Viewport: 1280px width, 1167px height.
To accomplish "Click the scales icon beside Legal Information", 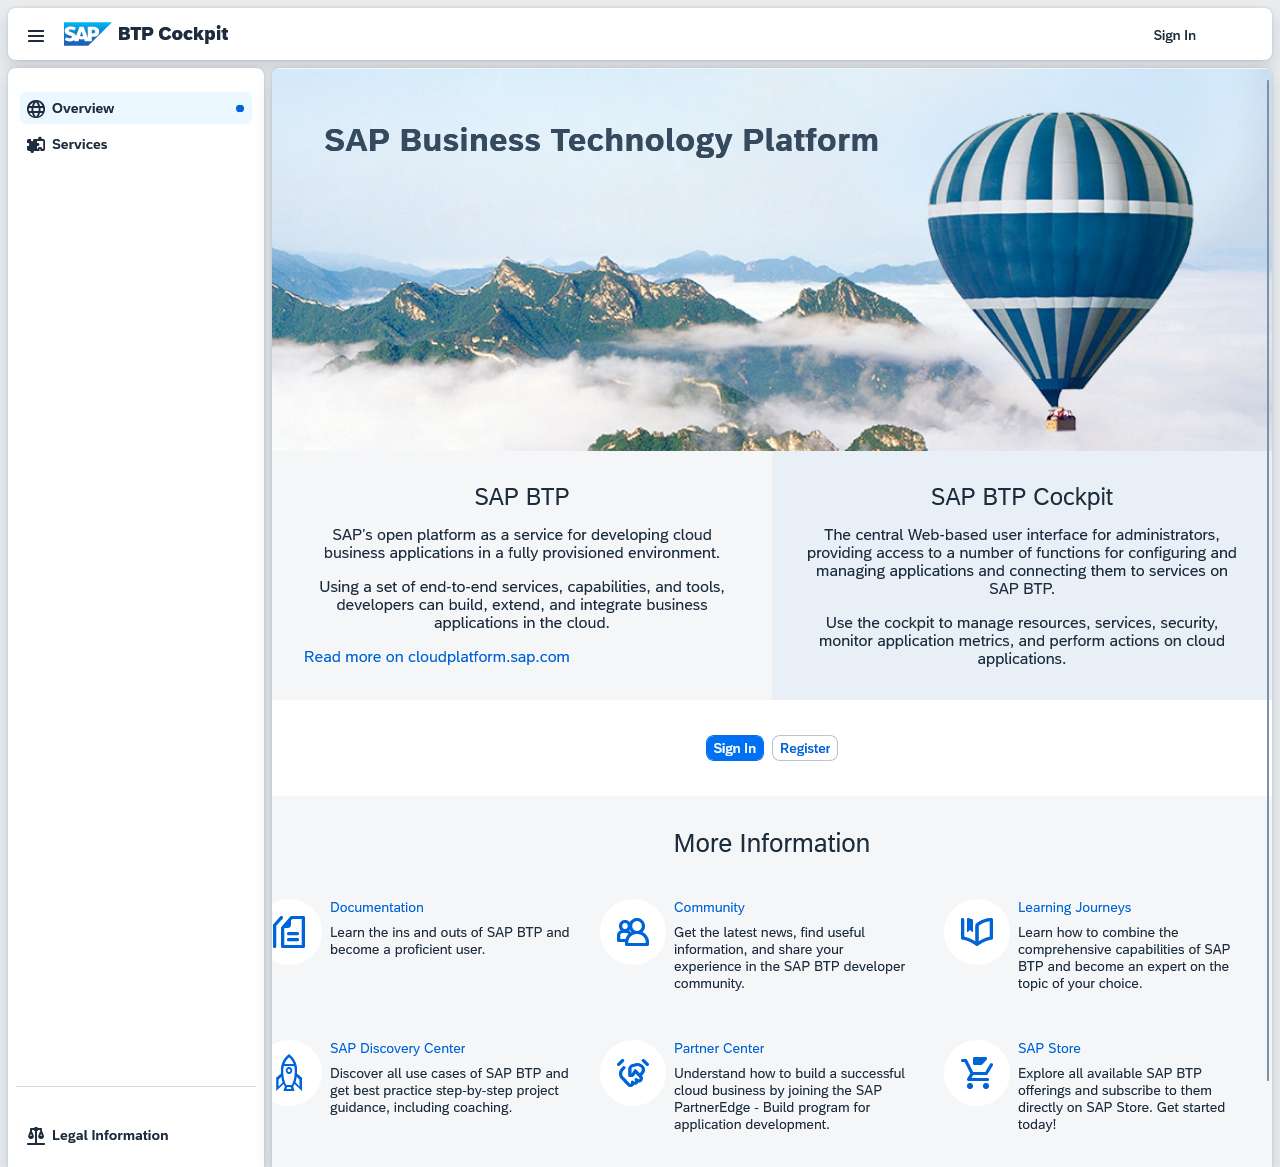I will coord(36,1135).
